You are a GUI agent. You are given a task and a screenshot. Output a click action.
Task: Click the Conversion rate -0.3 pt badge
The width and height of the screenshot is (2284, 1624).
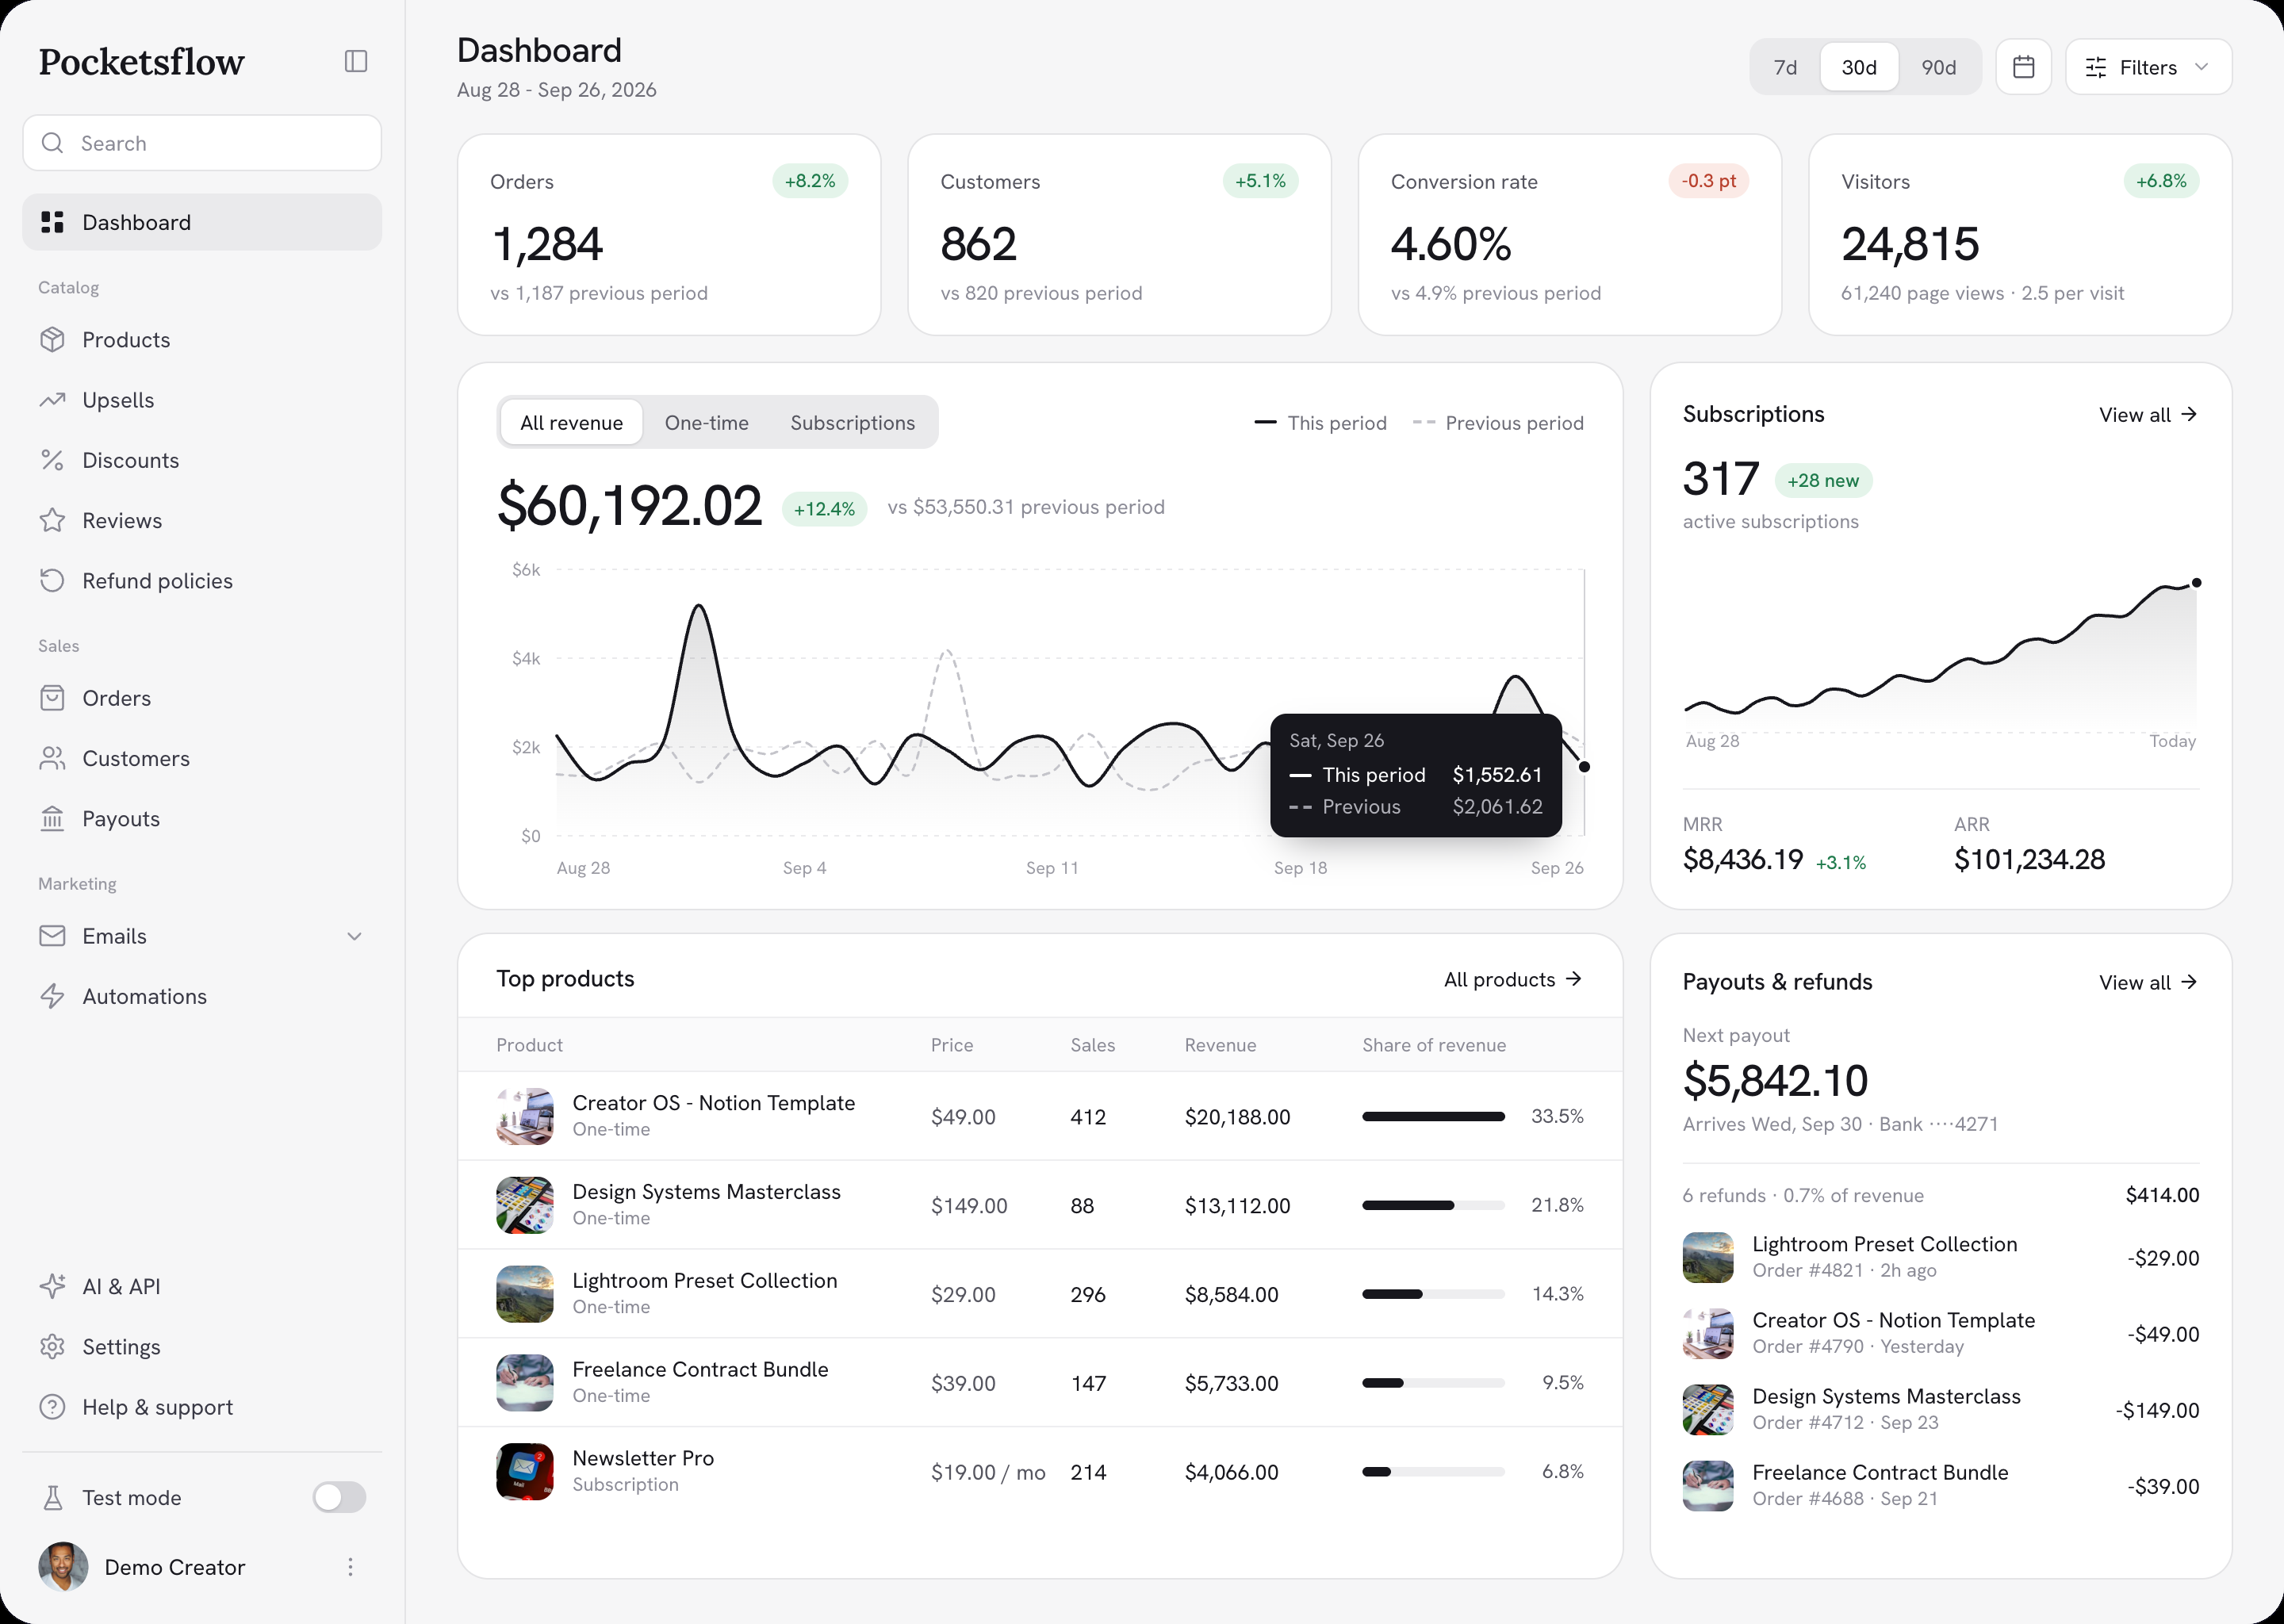pos(1708,181)
